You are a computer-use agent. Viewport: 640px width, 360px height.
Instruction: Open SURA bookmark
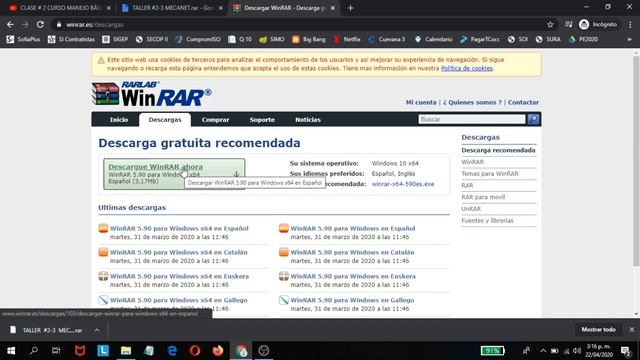tap(548, 39)
